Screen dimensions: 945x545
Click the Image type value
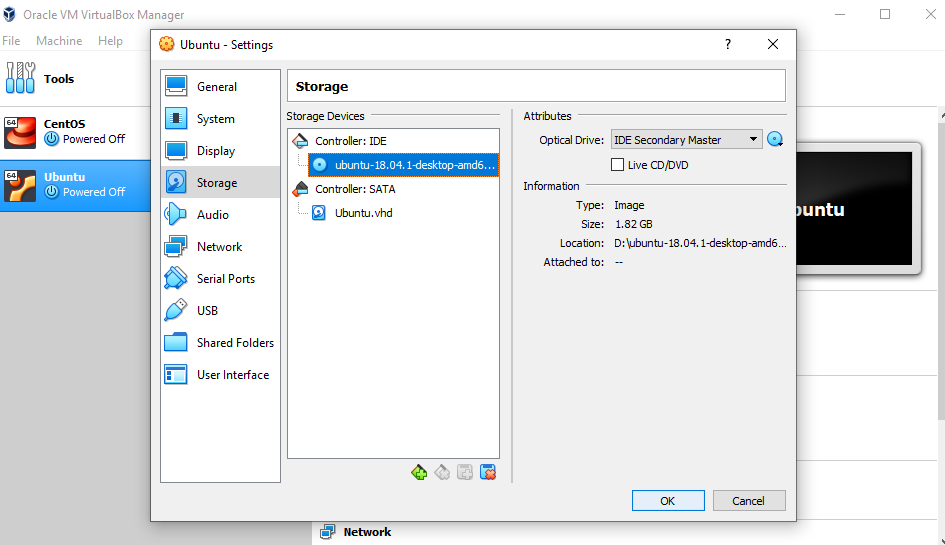coord(629,205)
